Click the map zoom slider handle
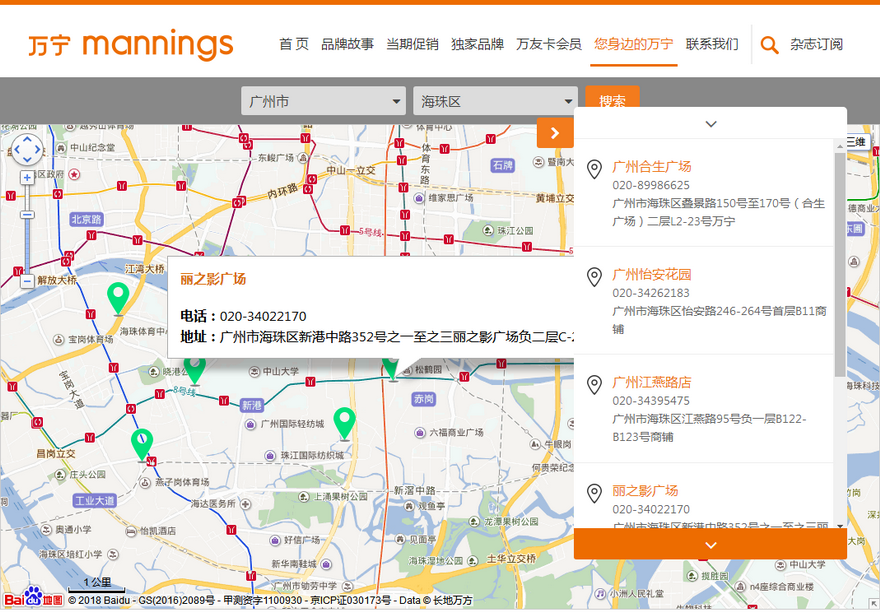Screen dimensions: 880x613 [27, 215]
